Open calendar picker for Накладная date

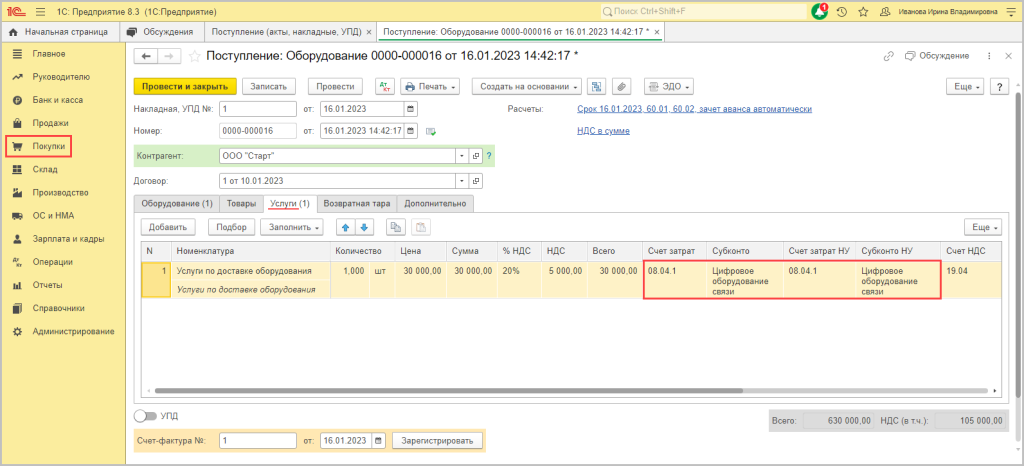[x=410, y=109]
